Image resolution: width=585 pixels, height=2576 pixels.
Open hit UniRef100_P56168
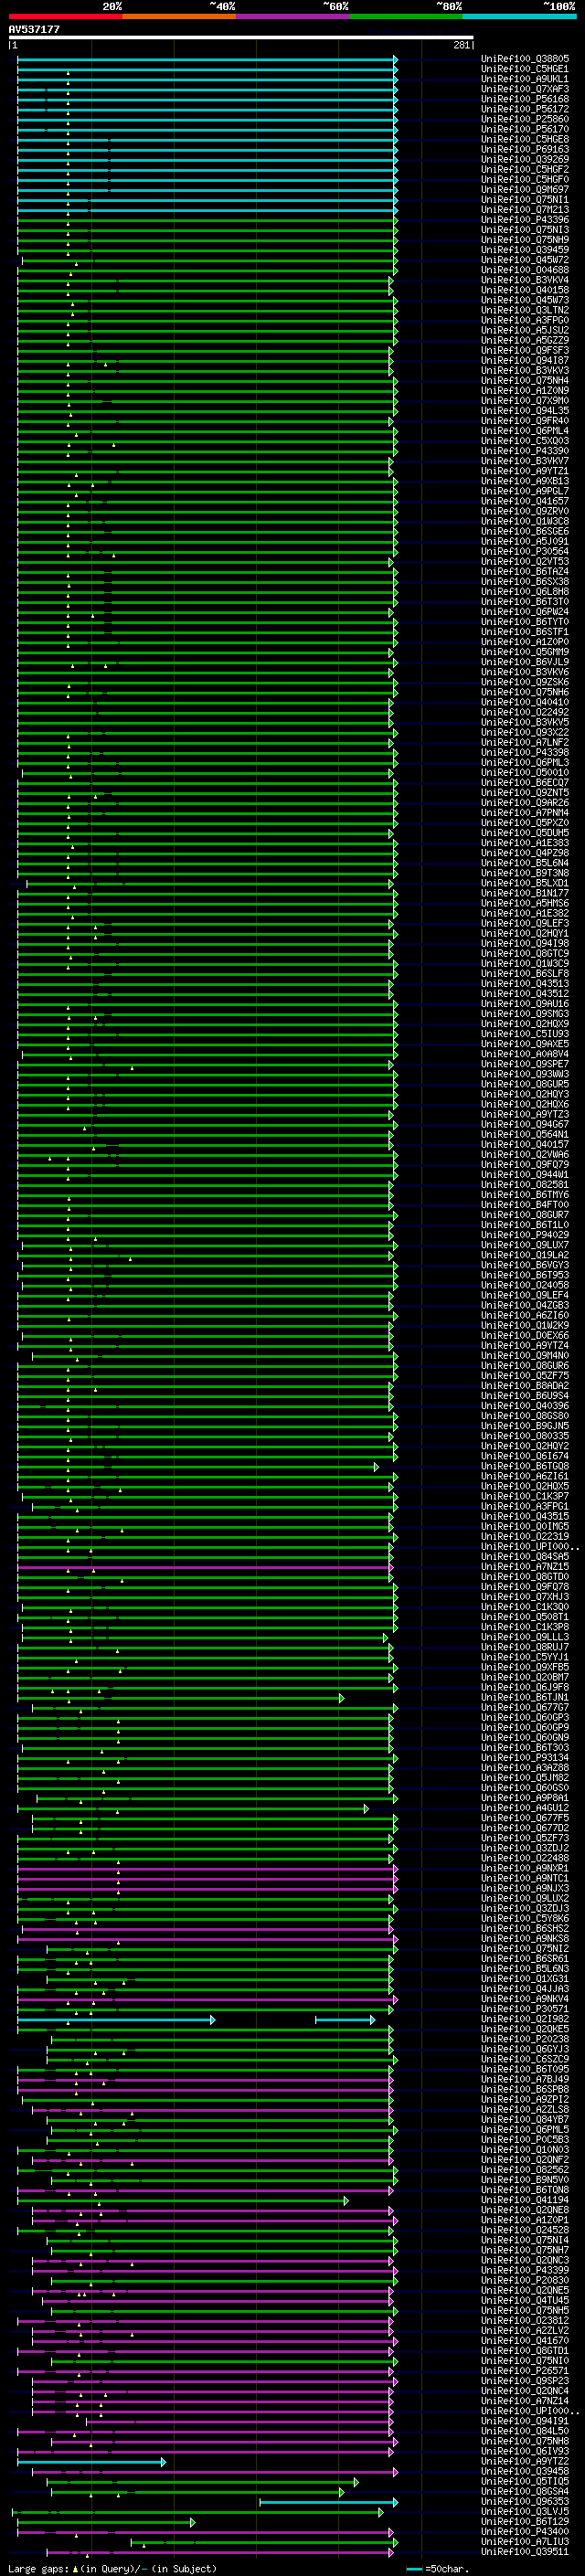(x=525, y=99)
